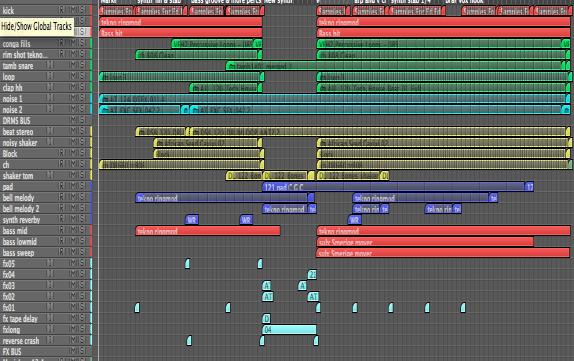
Task: Solo the pad track
Action: [x=82, y=186]
